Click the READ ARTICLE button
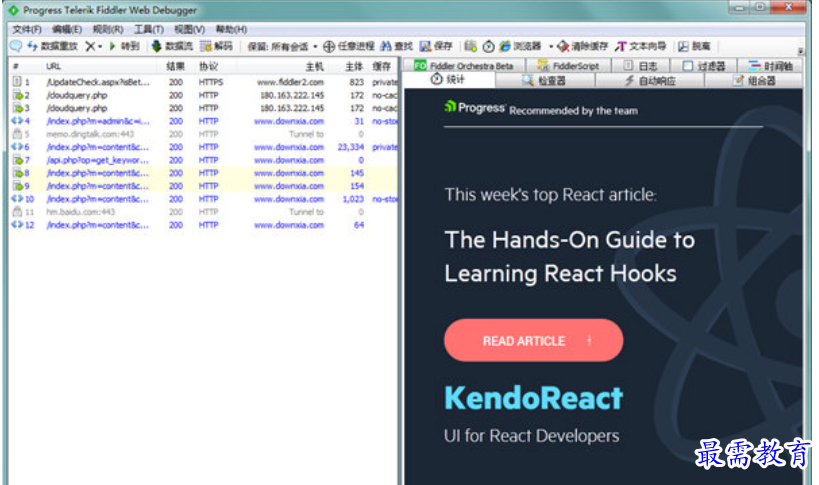The height and width of the screenshot is (485, 819). click(x=533, y=340)
